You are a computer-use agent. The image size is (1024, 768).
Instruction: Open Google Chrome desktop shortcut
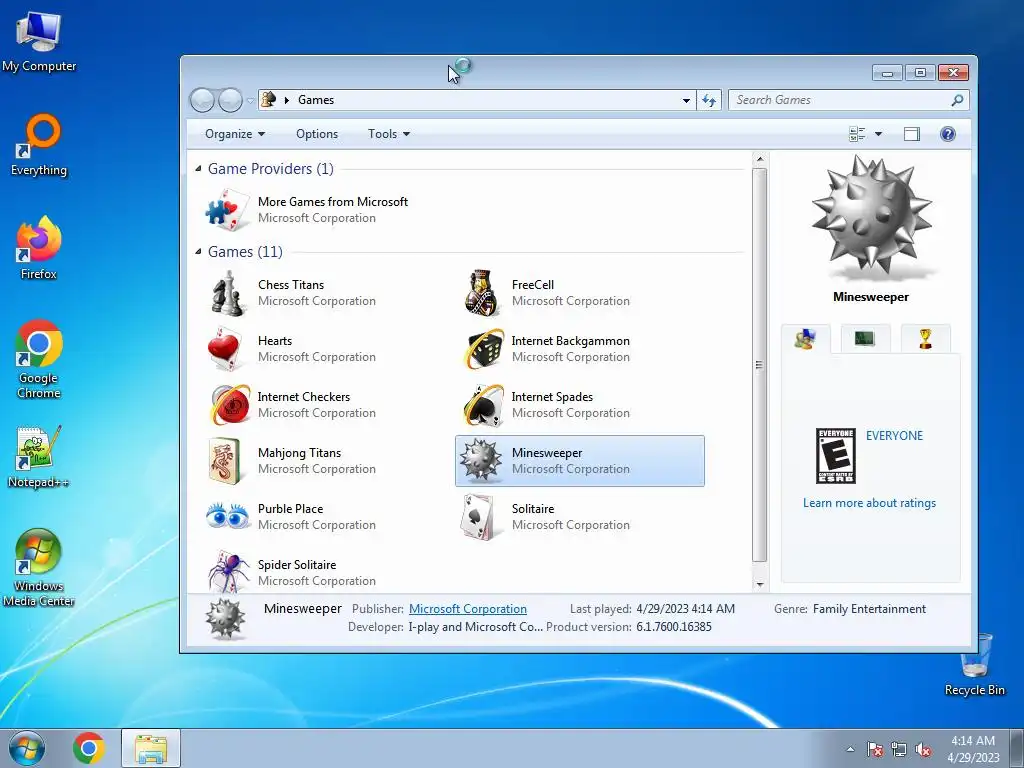pos(39,359)
